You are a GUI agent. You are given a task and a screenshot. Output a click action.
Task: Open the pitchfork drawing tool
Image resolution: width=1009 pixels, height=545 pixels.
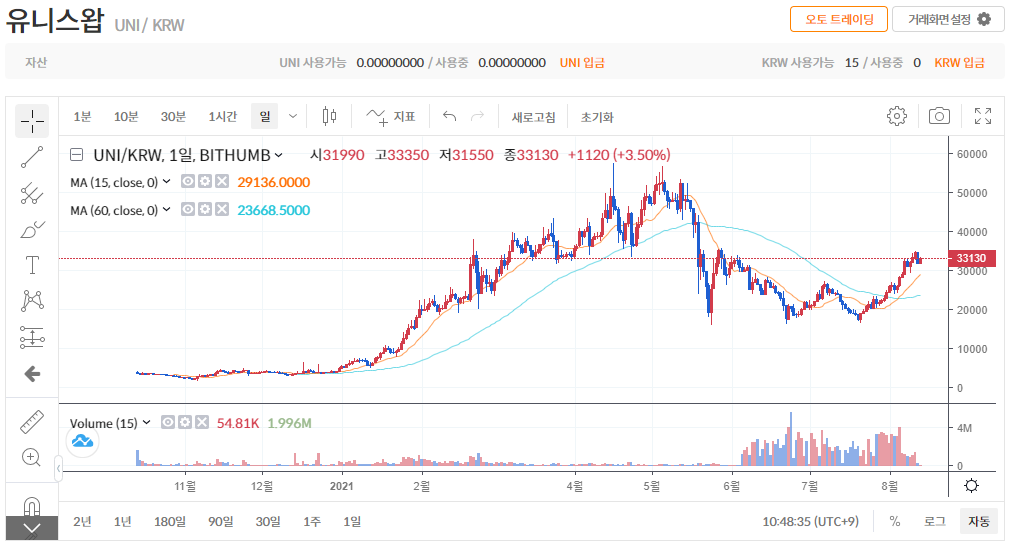coord(32,193)
